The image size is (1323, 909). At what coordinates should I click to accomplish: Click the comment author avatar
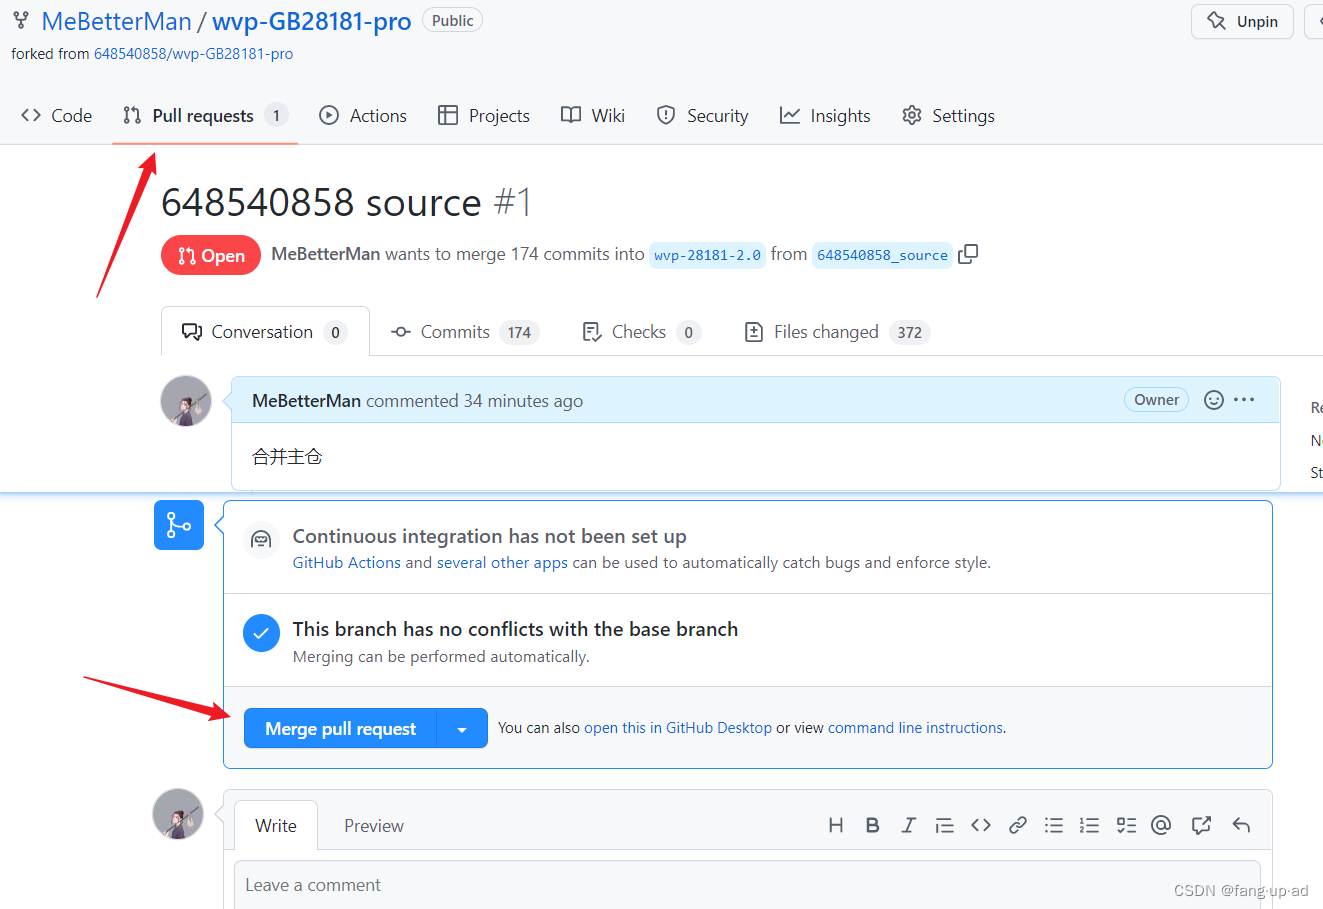(186, 401)
